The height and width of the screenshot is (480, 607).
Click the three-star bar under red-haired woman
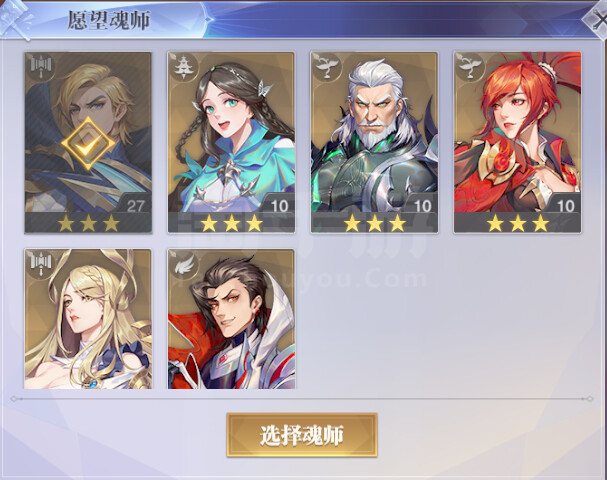point(518,223)
